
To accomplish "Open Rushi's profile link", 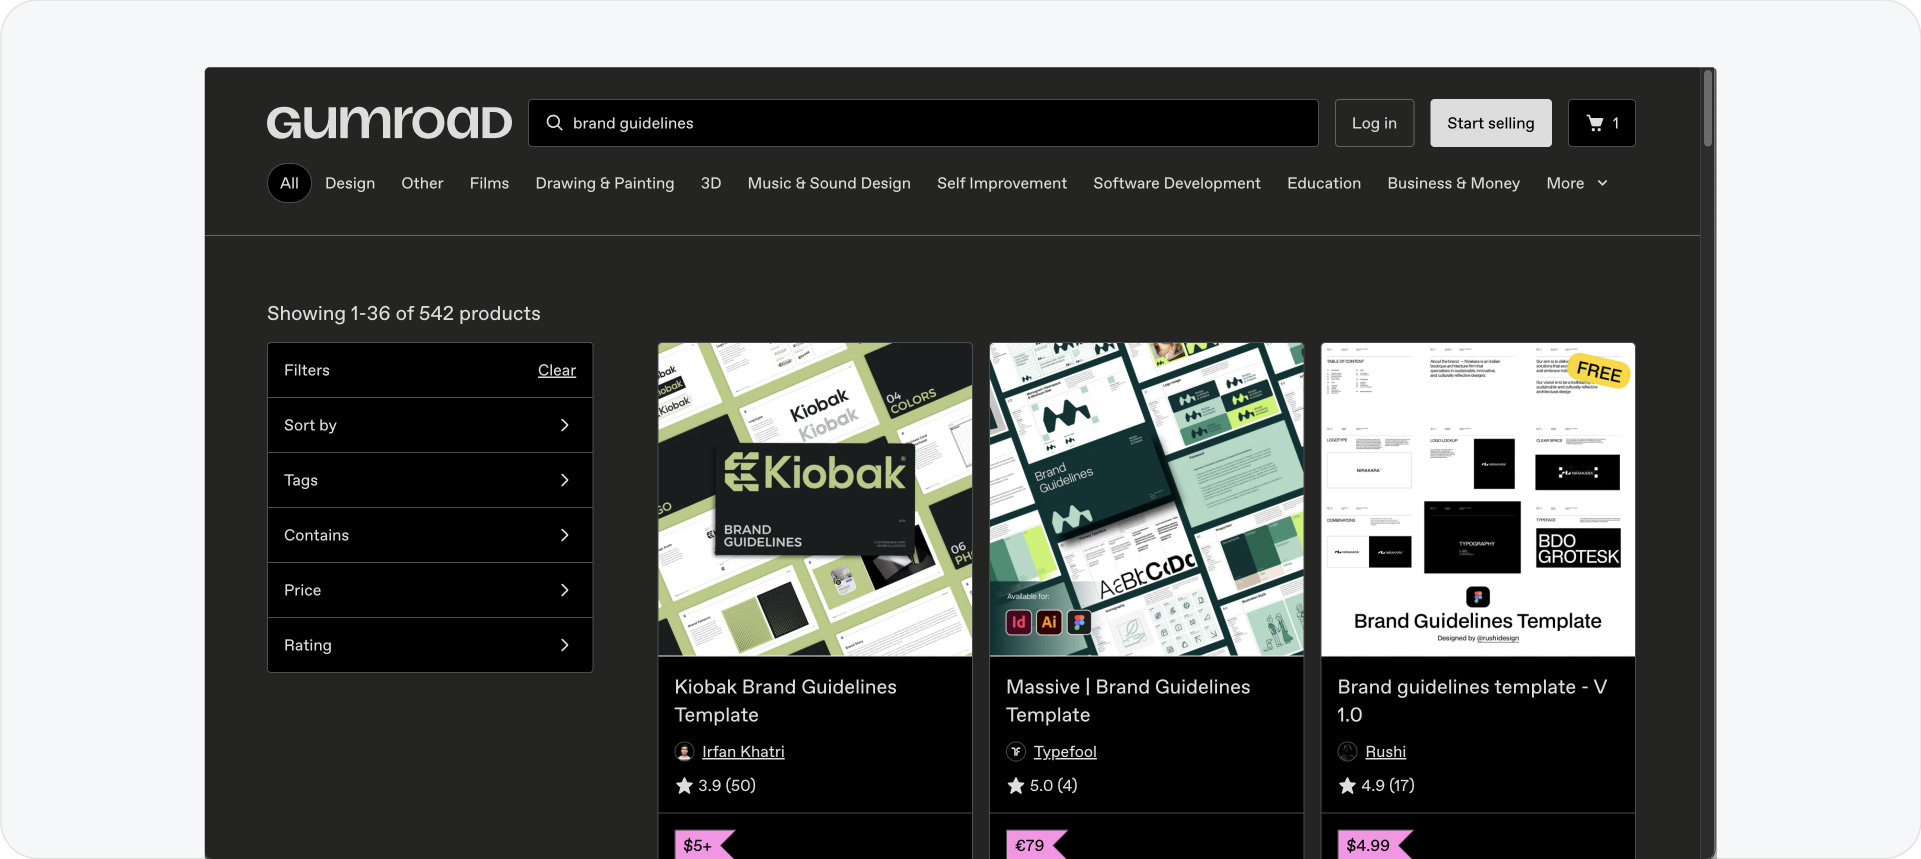I will [x=1385, y=751].
